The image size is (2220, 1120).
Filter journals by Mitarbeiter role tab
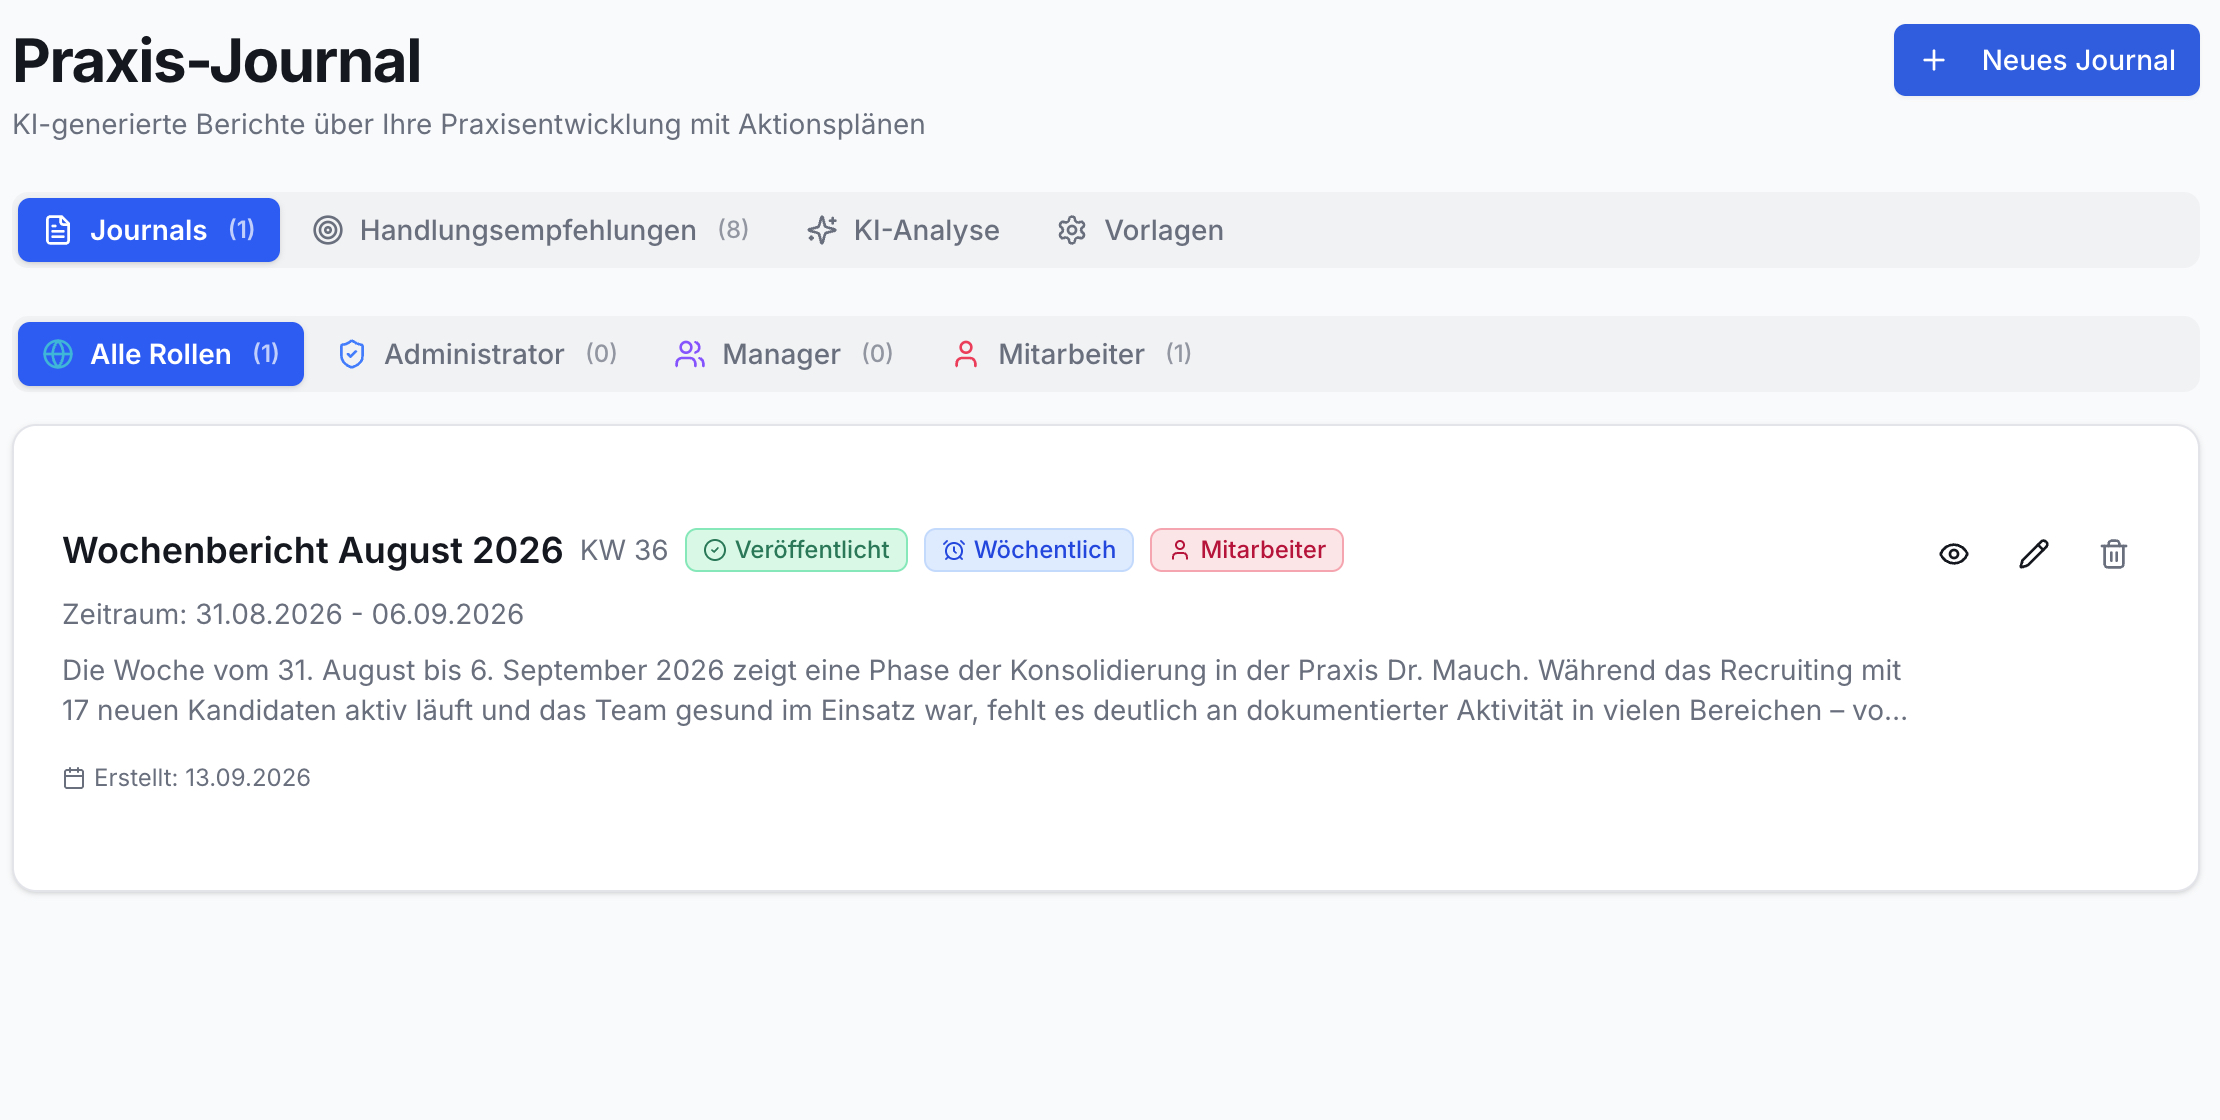click(x=1071, y=354)
